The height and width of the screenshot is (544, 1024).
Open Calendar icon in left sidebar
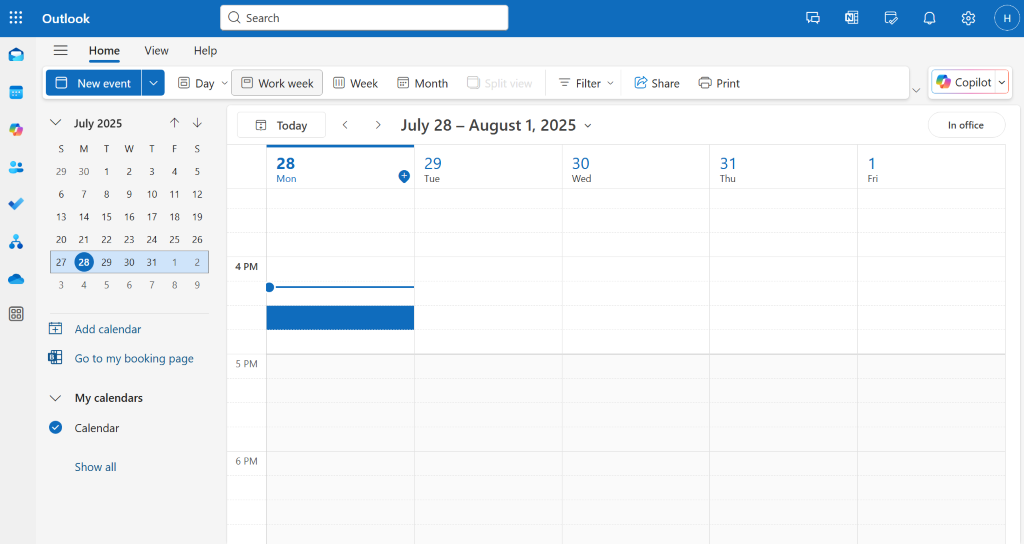tap(16, 93)
